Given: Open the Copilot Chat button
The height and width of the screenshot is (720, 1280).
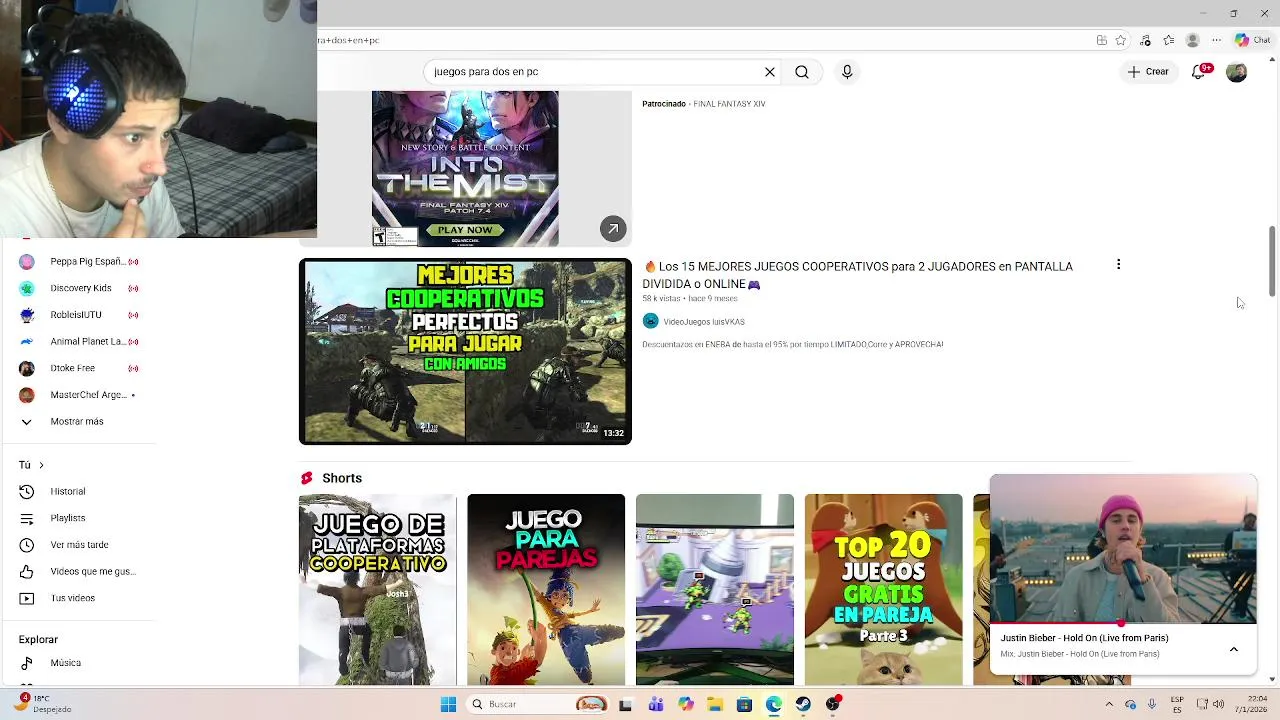Looking at the screenshot, I should (1252, 40).
